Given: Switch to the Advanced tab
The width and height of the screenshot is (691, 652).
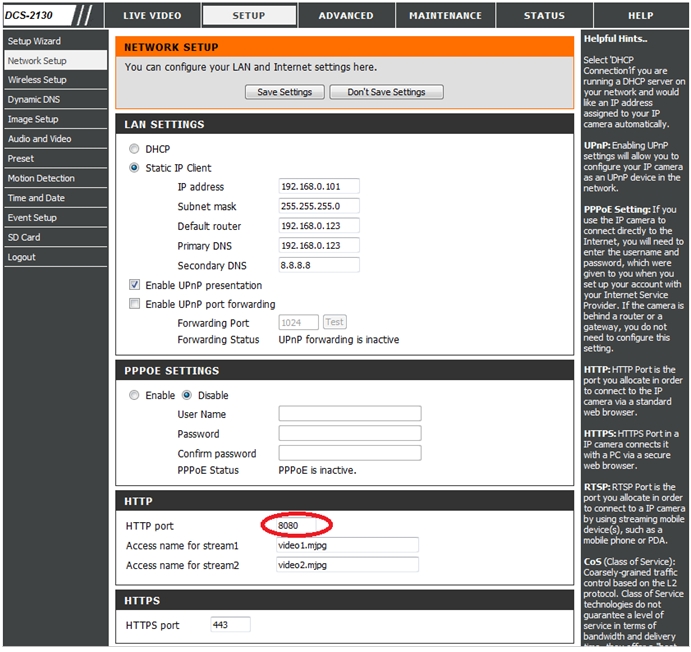Looking at the screenshot, I should pos(345,16).
